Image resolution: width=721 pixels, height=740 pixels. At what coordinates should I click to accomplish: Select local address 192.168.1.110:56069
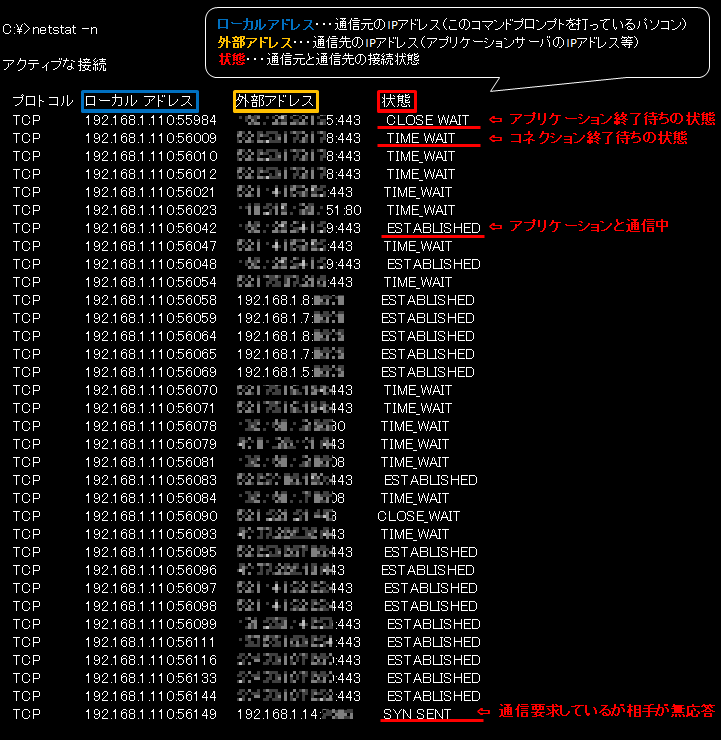[x=151, y=372]
